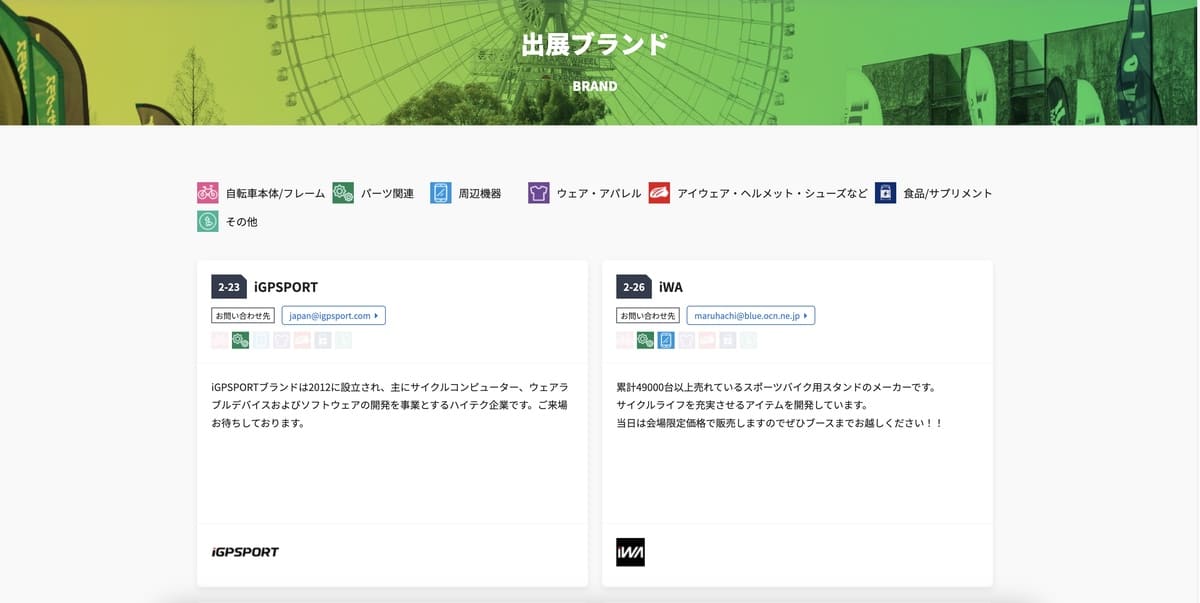Click iGPSPORT card's faded peripheral device icon

(261, 340)
